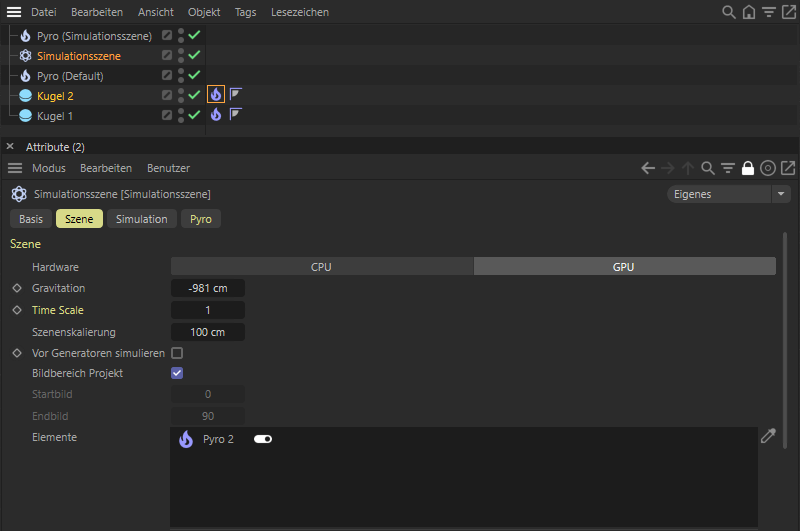Toggle layer icon for Kugel 1
This screenshot has width=800, height=531.
coord(167,115)
